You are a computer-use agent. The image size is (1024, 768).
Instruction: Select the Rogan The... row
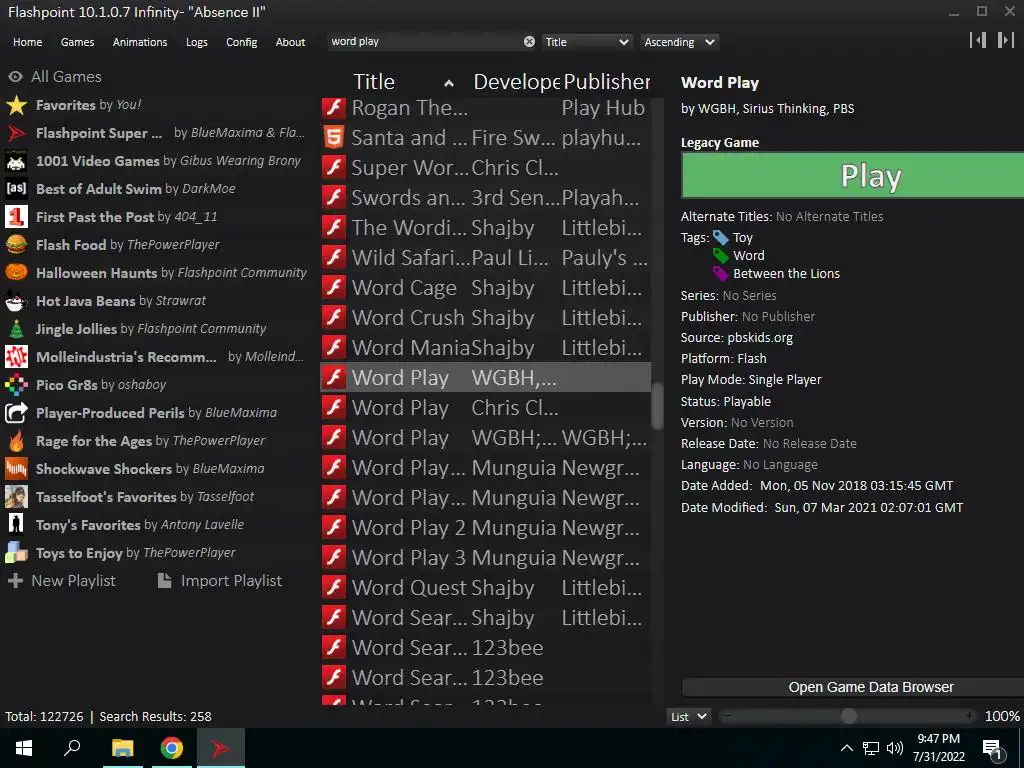pos(486,108)
